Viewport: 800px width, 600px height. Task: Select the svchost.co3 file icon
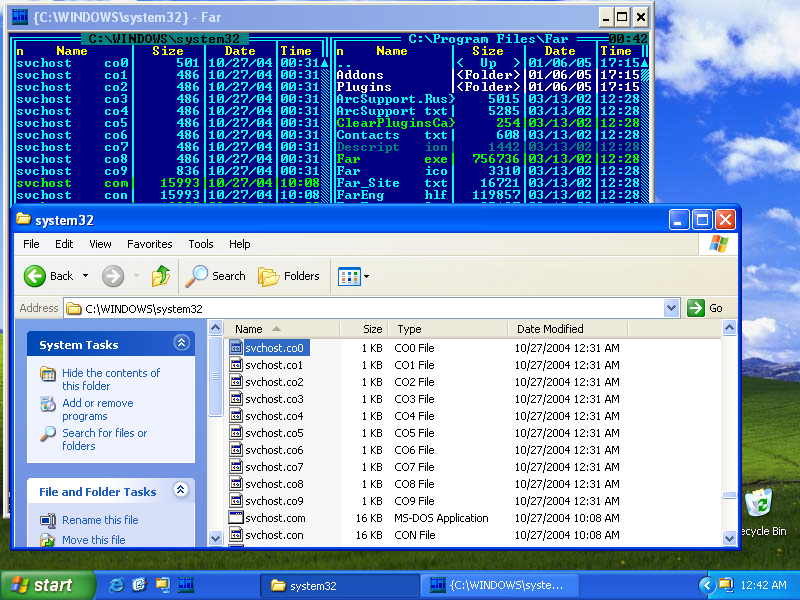click(236, 398)
